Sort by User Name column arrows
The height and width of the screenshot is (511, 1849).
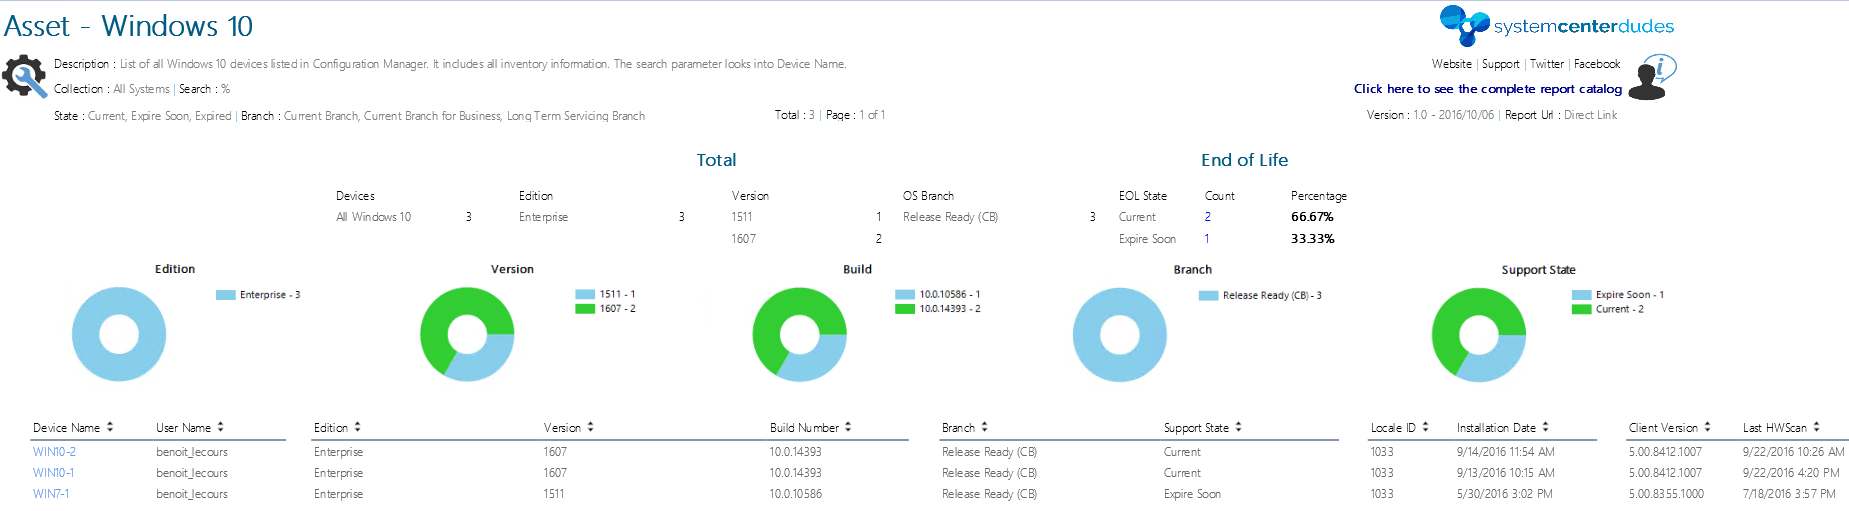(x=220, y=427)
